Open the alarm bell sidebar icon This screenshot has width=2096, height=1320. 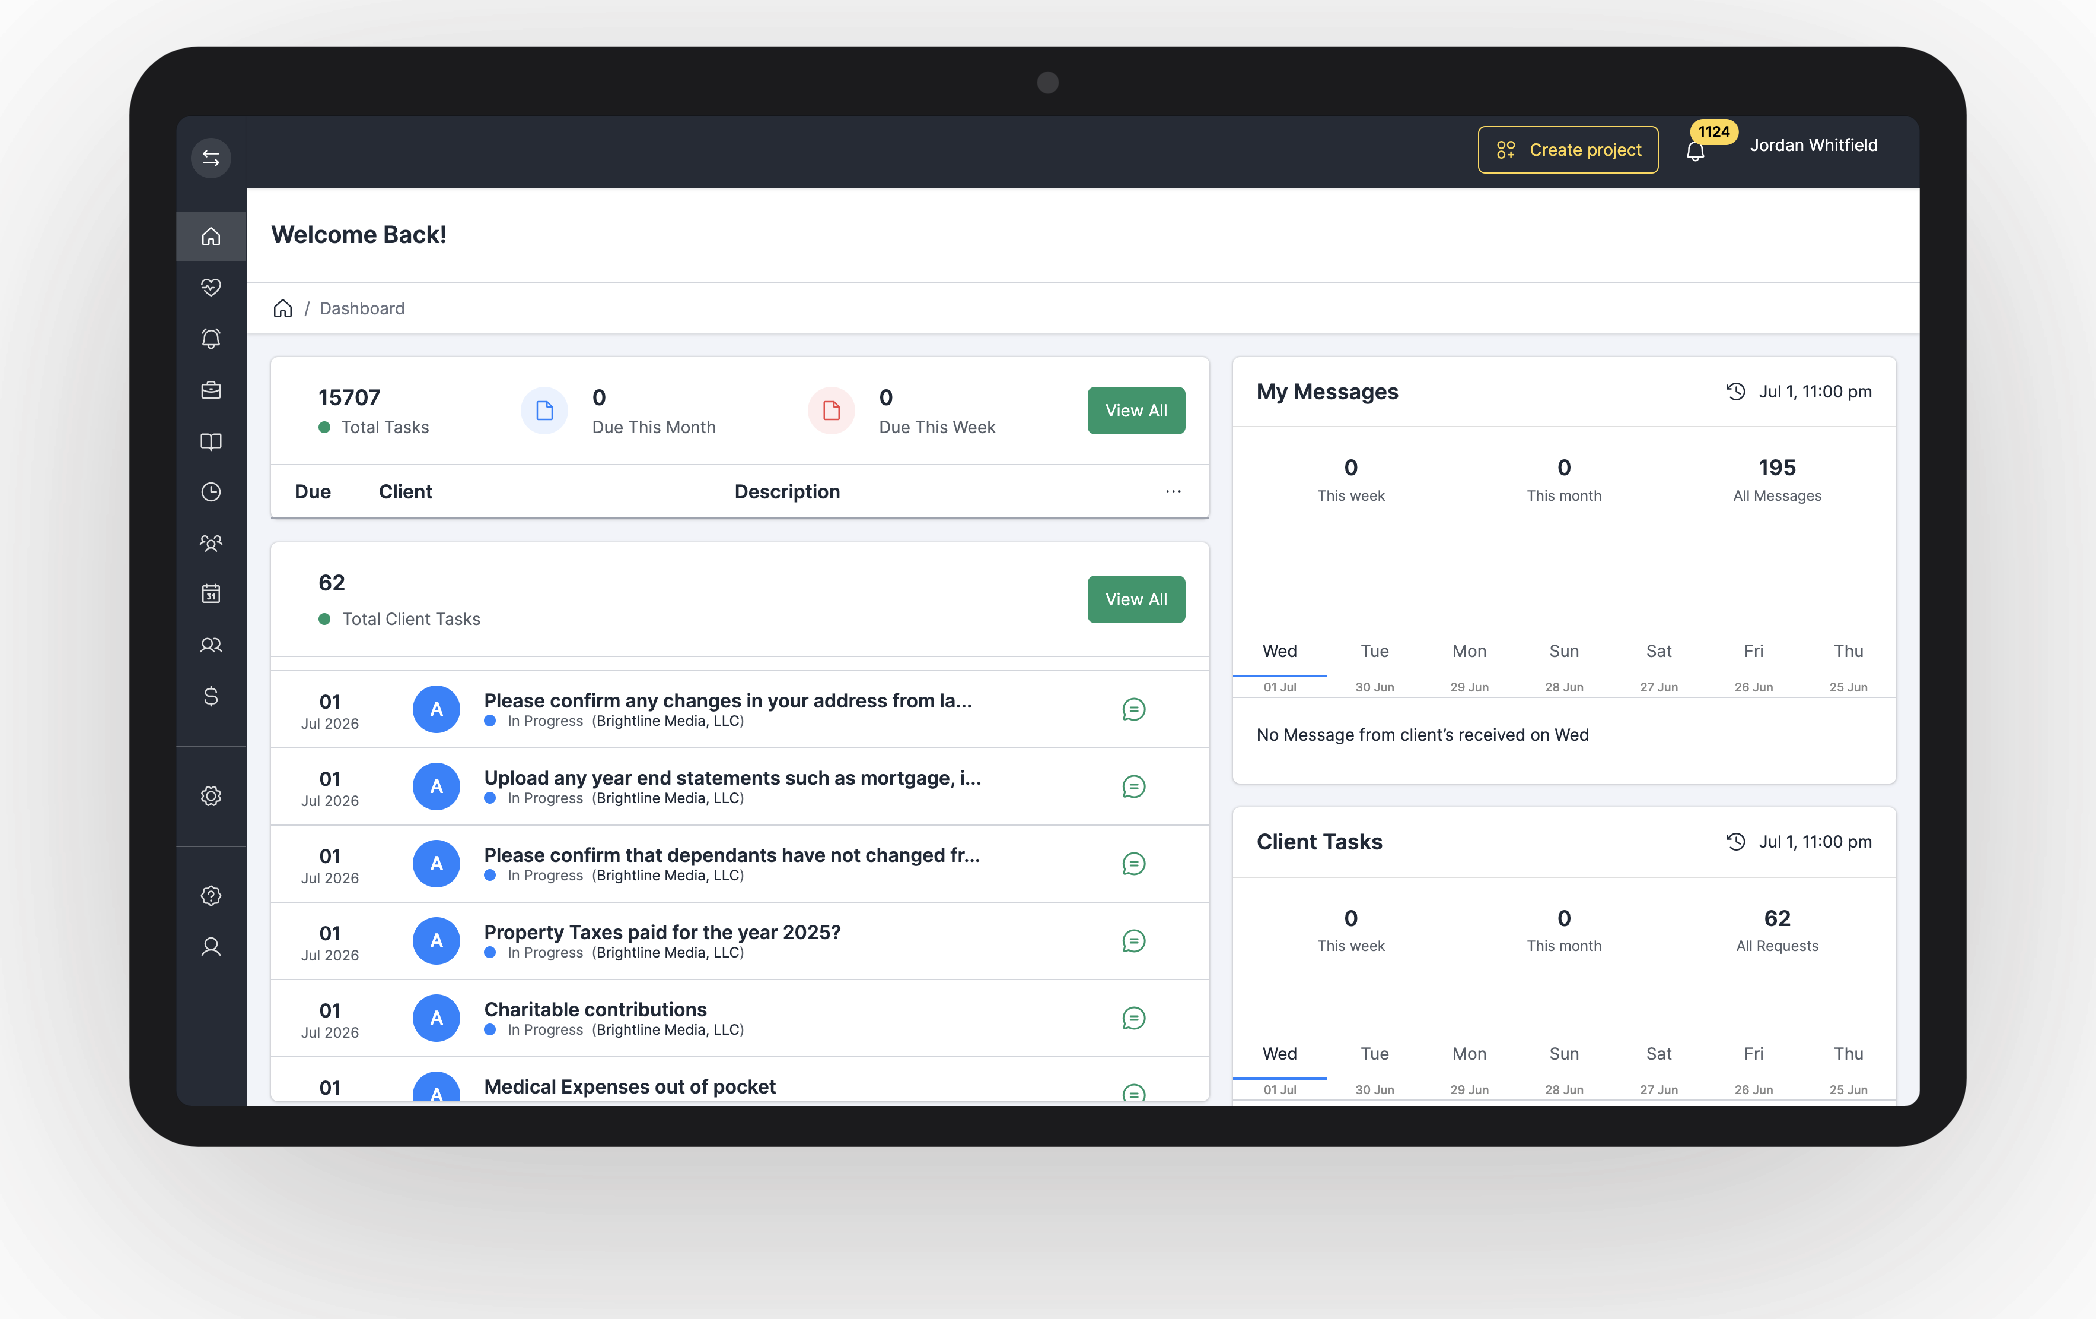(211, 339)
